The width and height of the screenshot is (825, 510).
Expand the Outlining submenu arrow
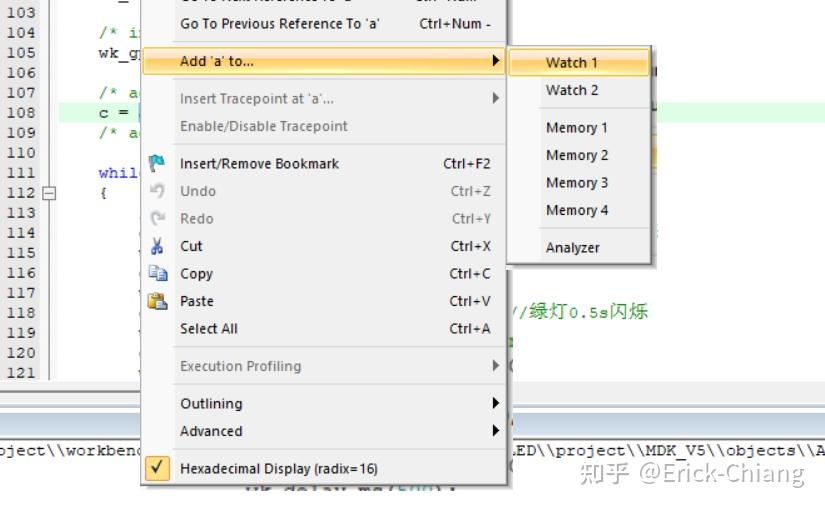pos(495,403)
